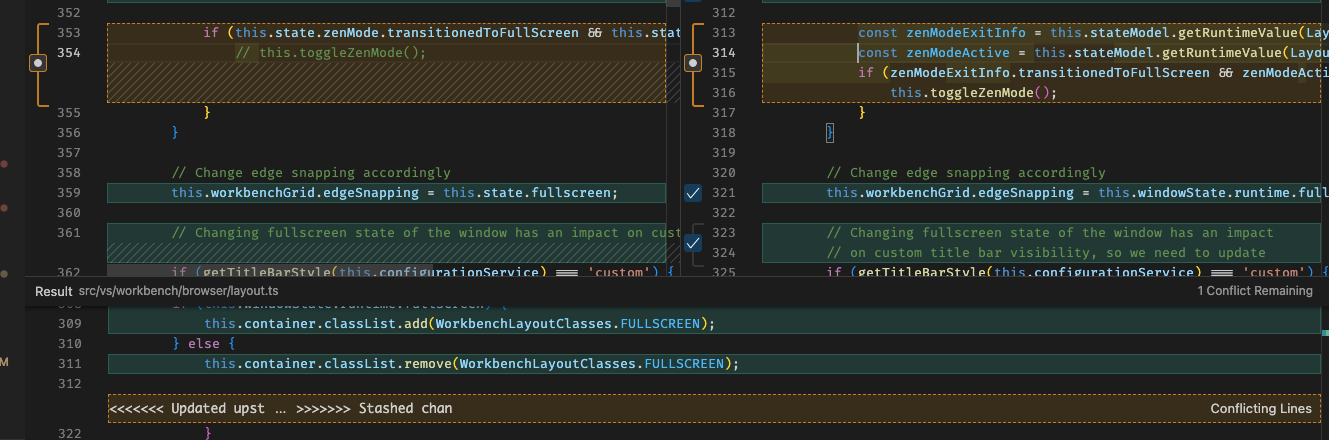Click the 'Conflicting Lines' label in Result pane
This screenshot has width=1329, height=440.
coord(1261,409)
